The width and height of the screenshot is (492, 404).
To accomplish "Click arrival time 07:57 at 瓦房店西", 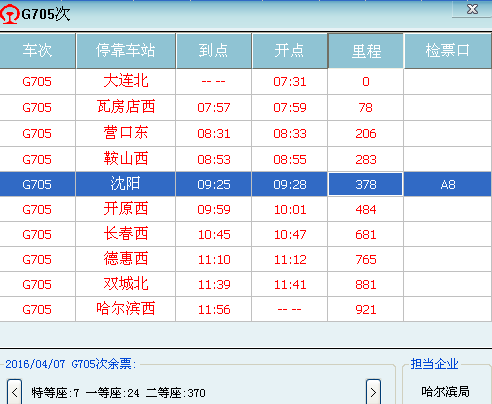I will click(x=214, y=107).
